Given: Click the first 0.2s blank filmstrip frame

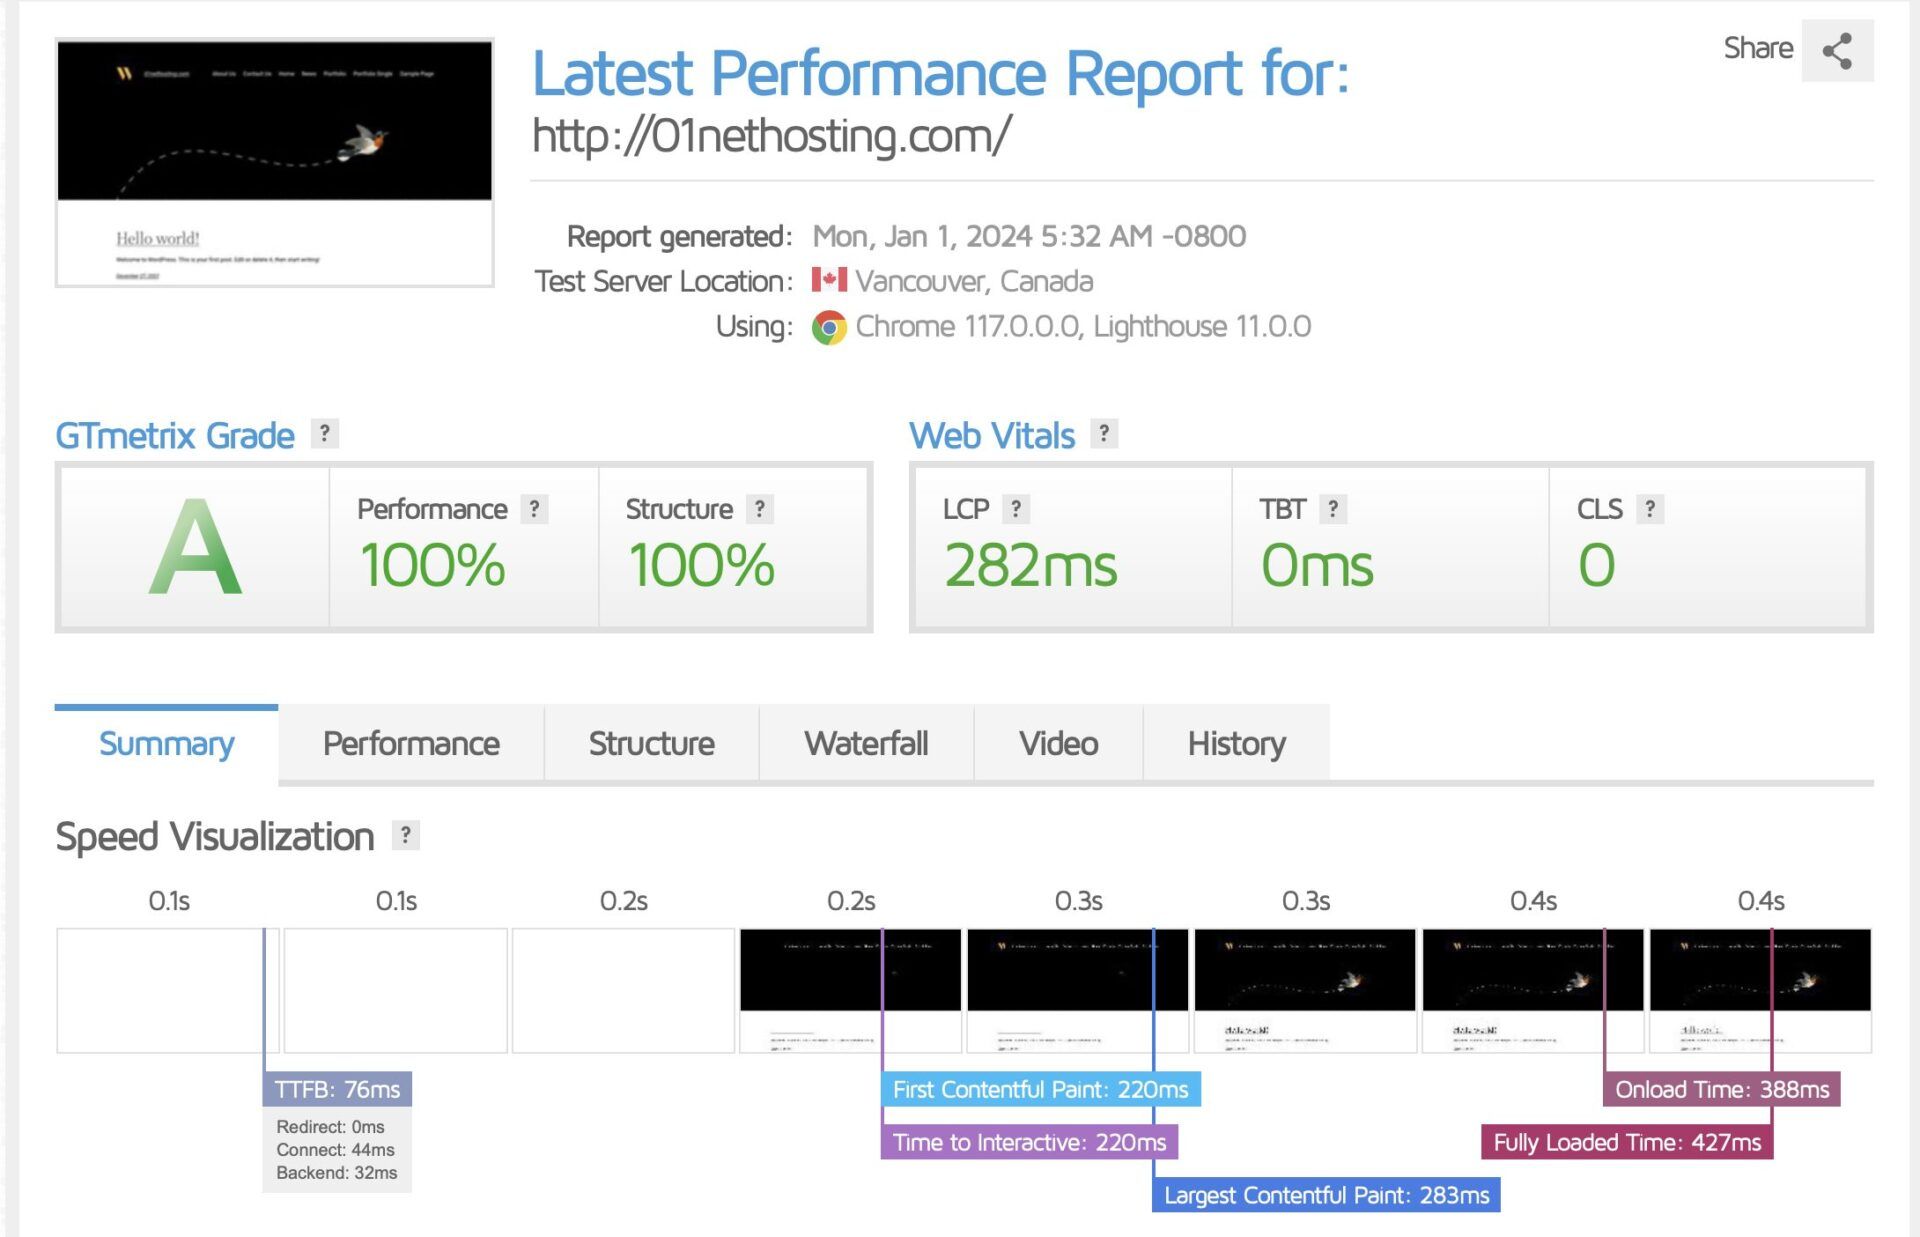Looking at the screenshot, I should [623, 990].
